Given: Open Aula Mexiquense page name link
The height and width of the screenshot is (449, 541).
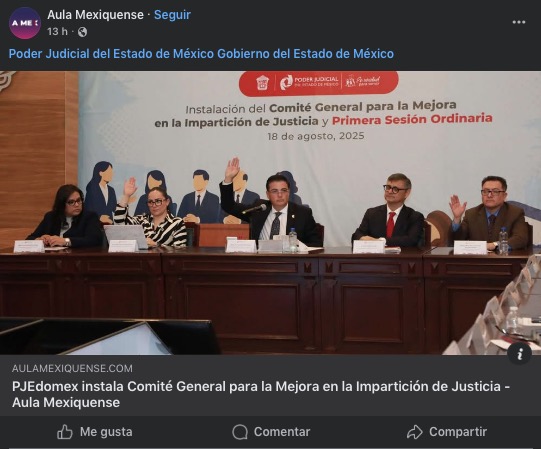Looking at the screenshot, I should (95, 15).
